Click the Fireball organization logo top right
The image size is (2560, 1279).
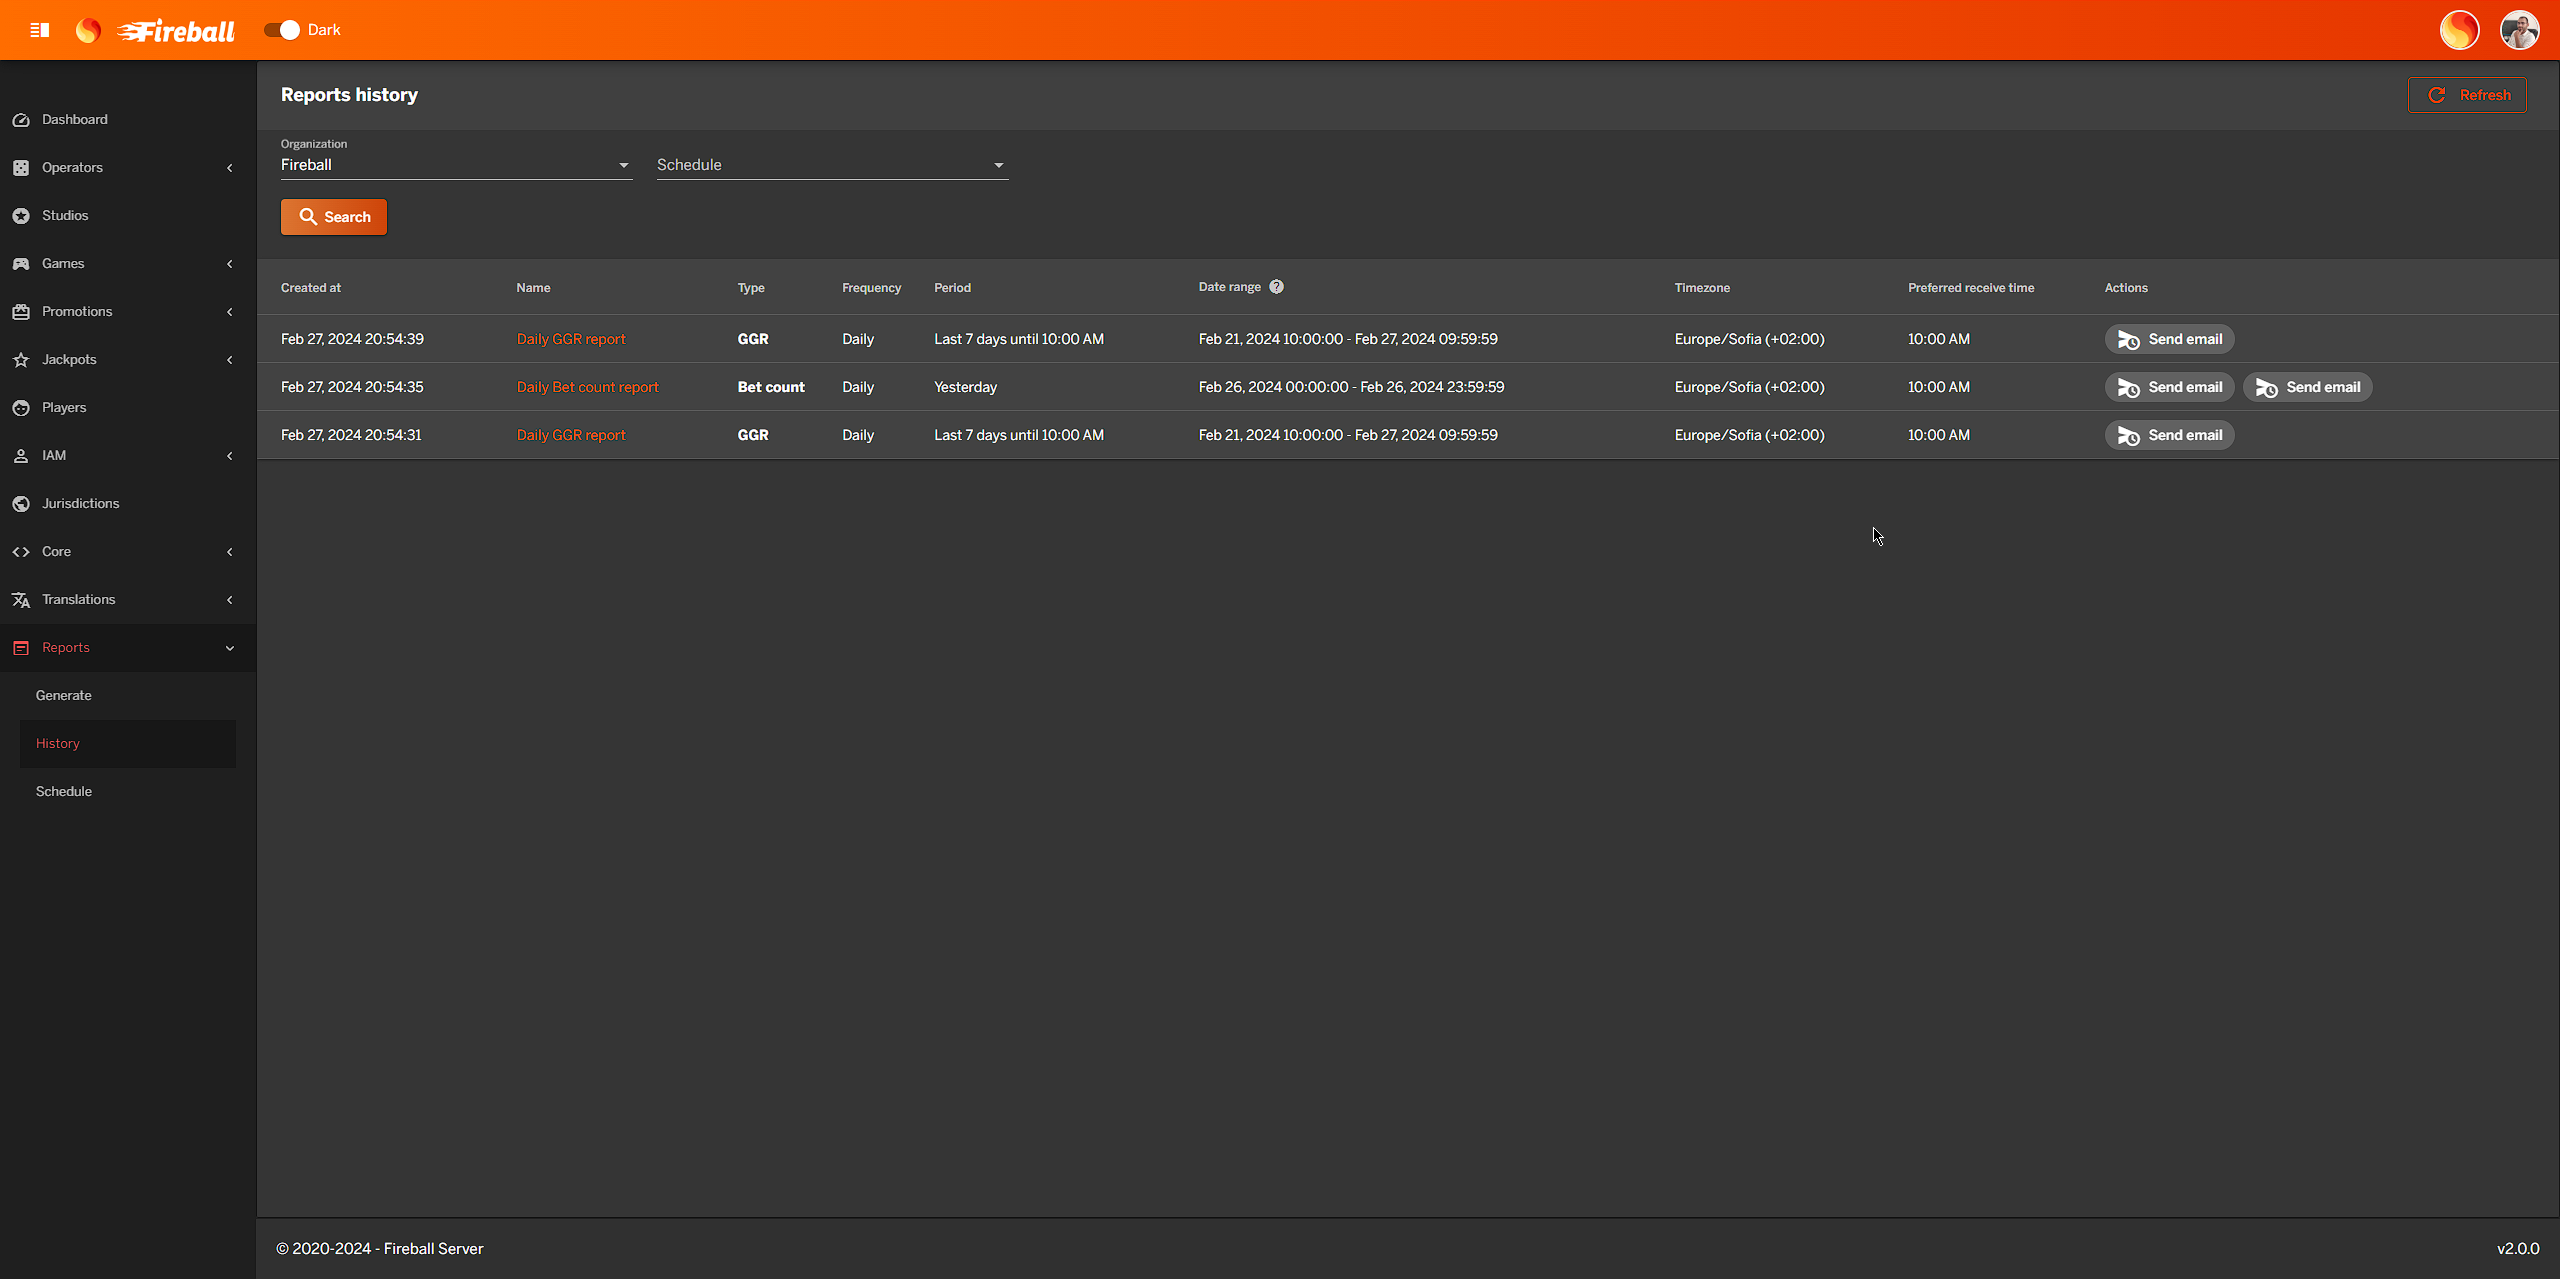coord(2459,30)
